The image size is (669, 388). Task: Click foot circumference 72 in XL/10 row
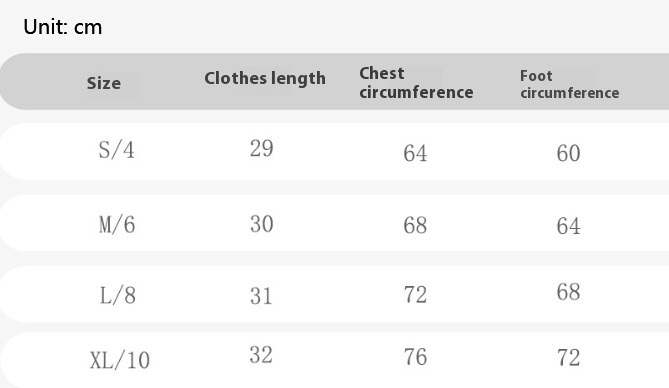pos(568,358)
